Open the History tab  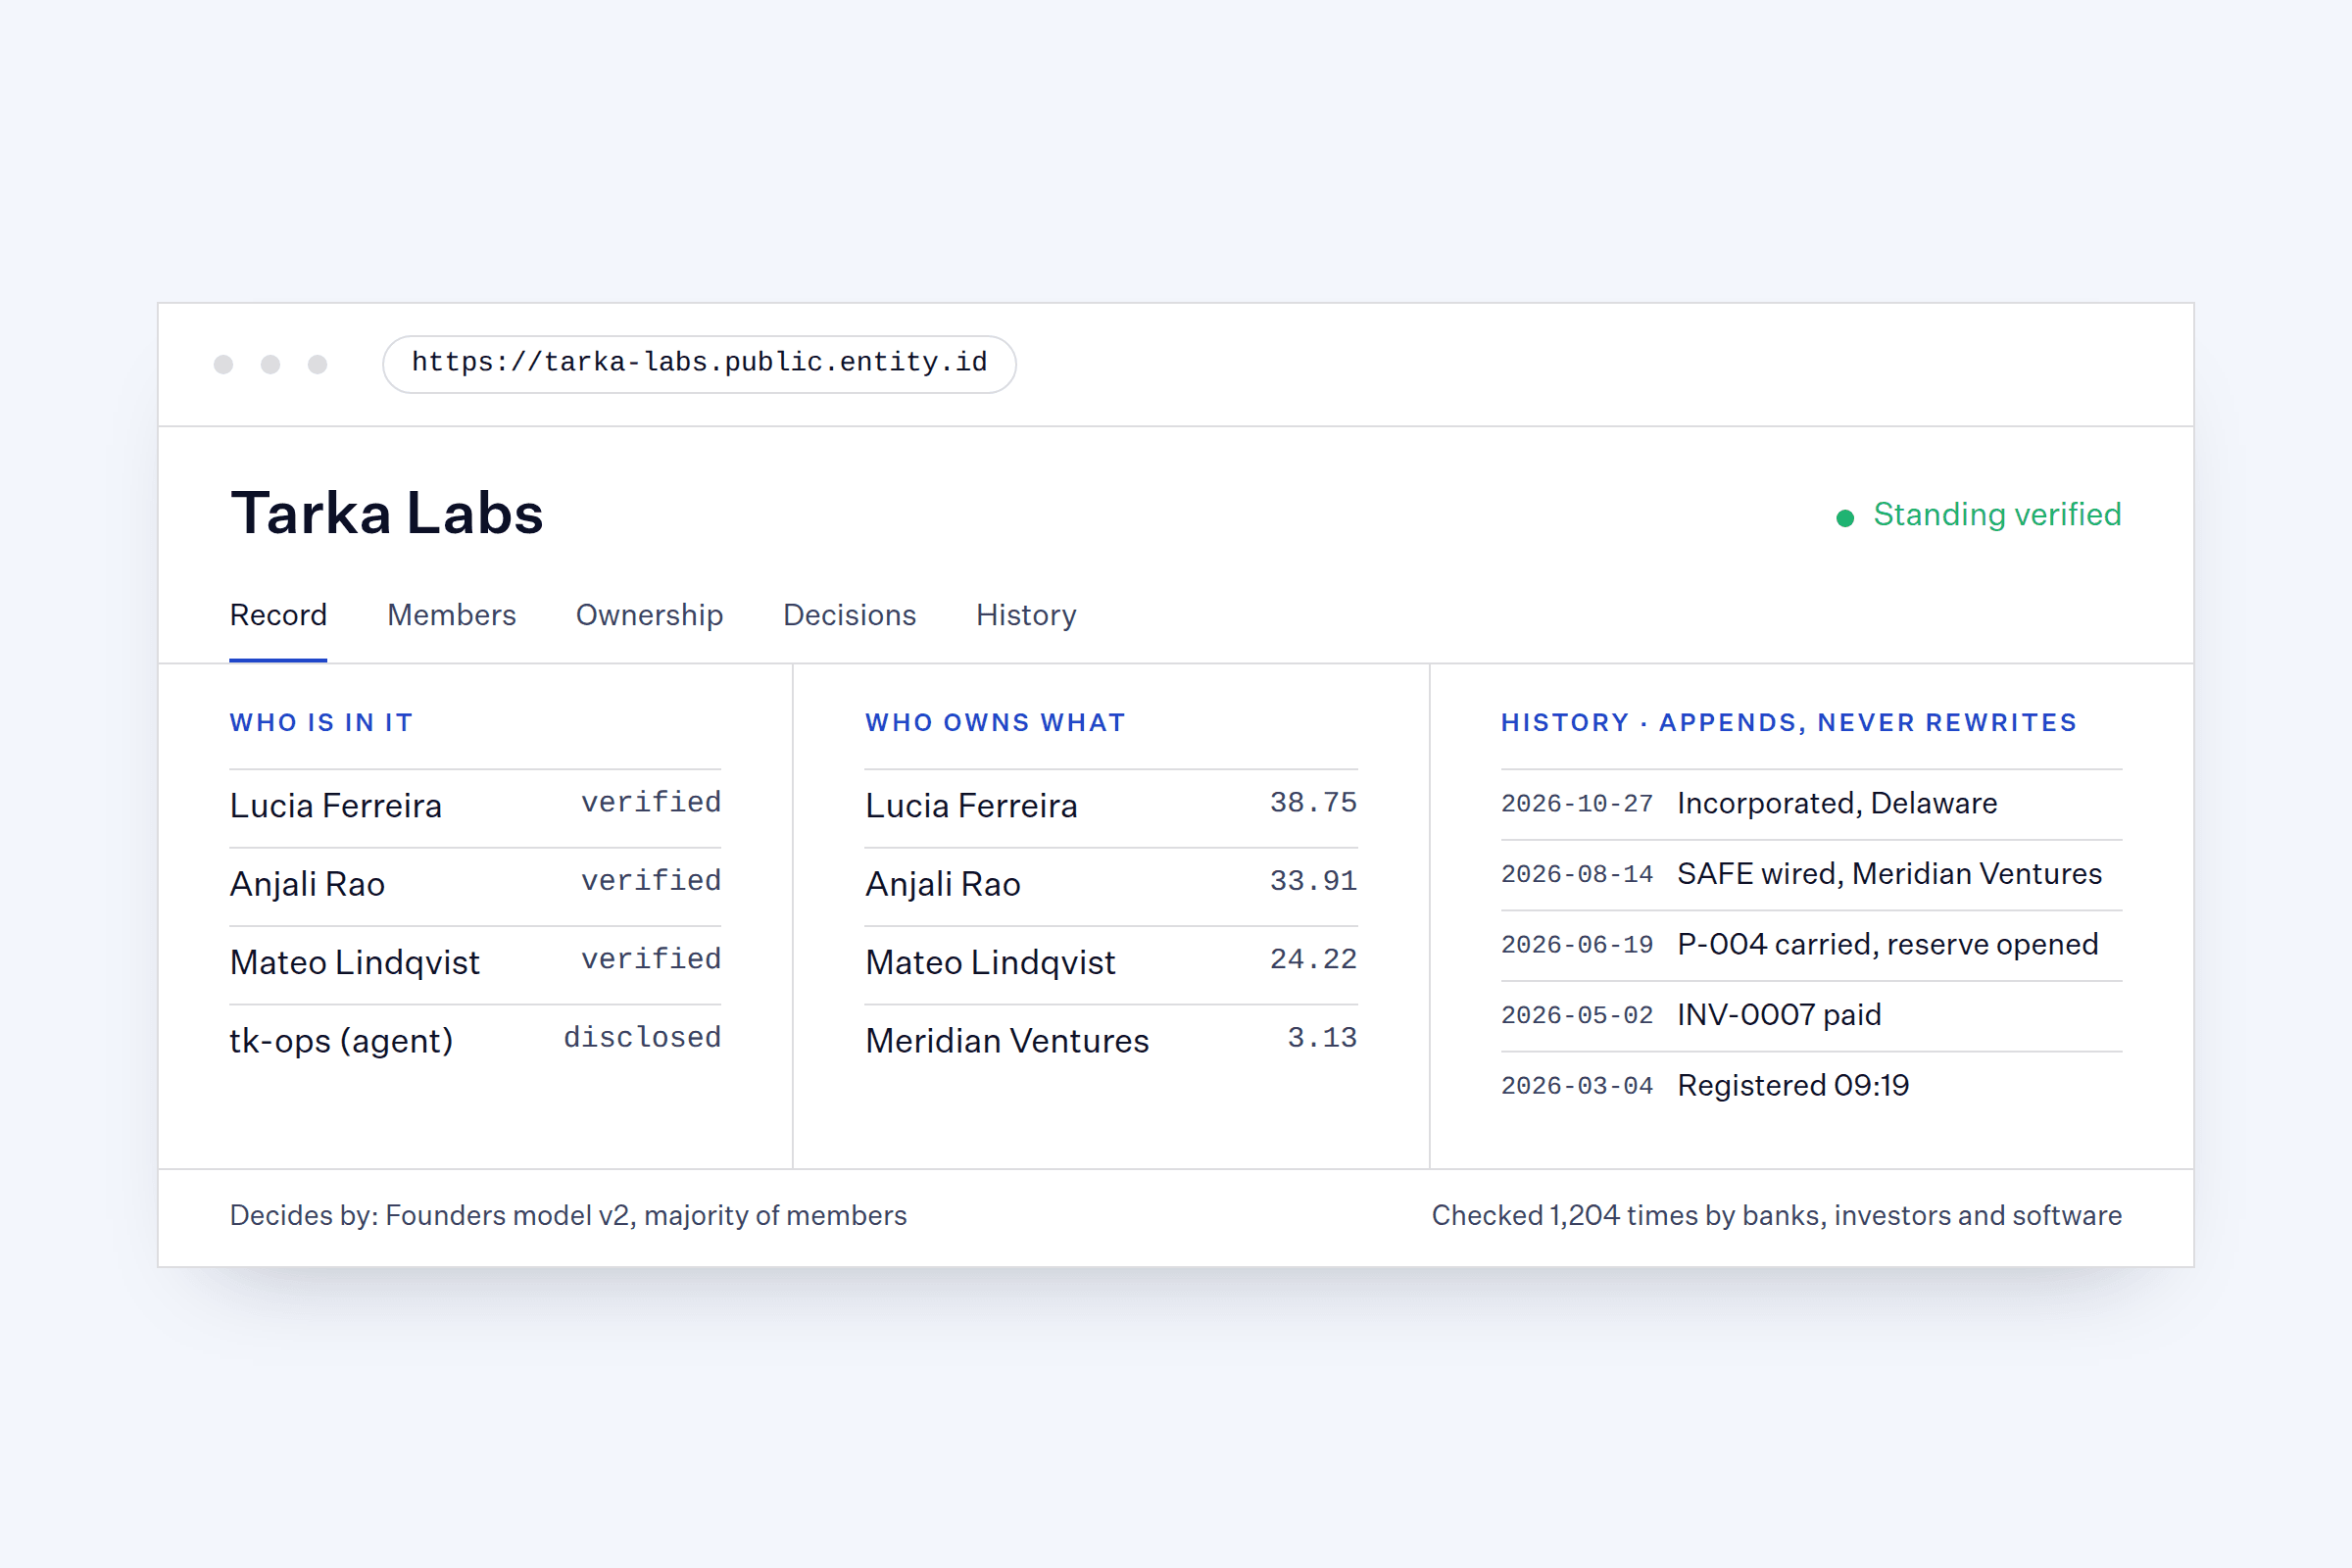click(x=1026, y=615)
